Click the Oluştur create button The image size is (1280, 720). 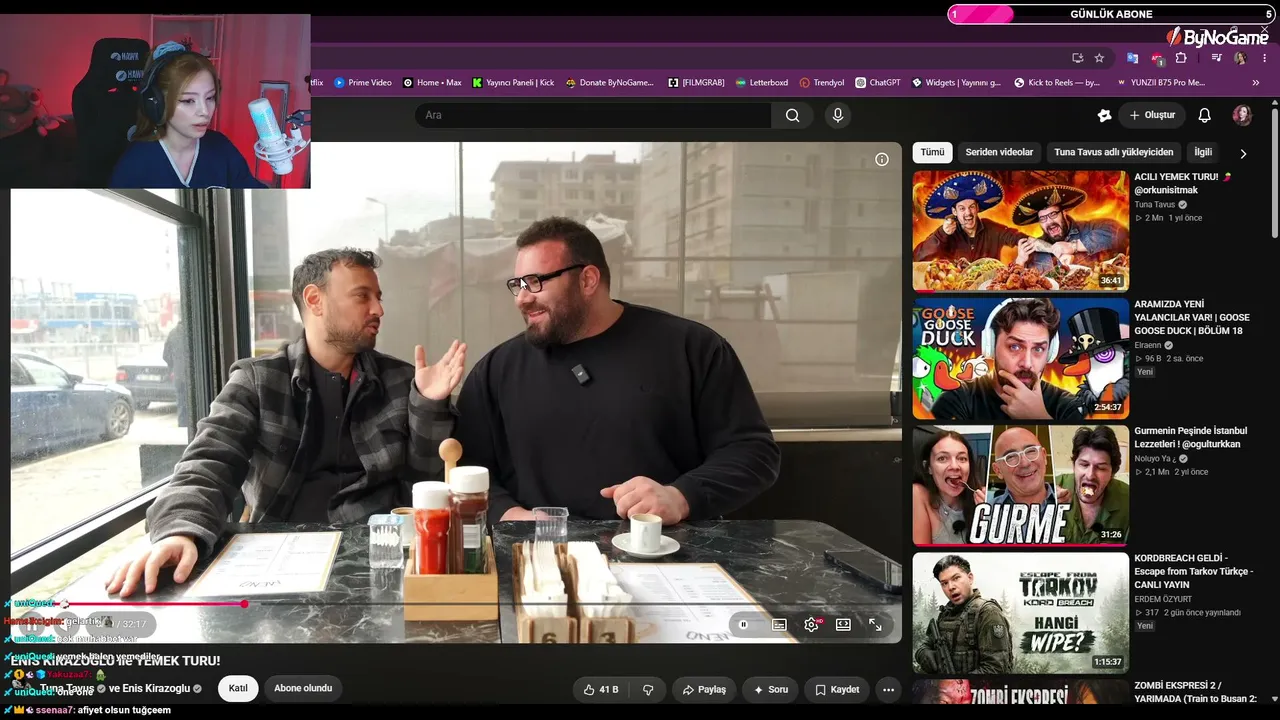click(x=1152, y=115)
